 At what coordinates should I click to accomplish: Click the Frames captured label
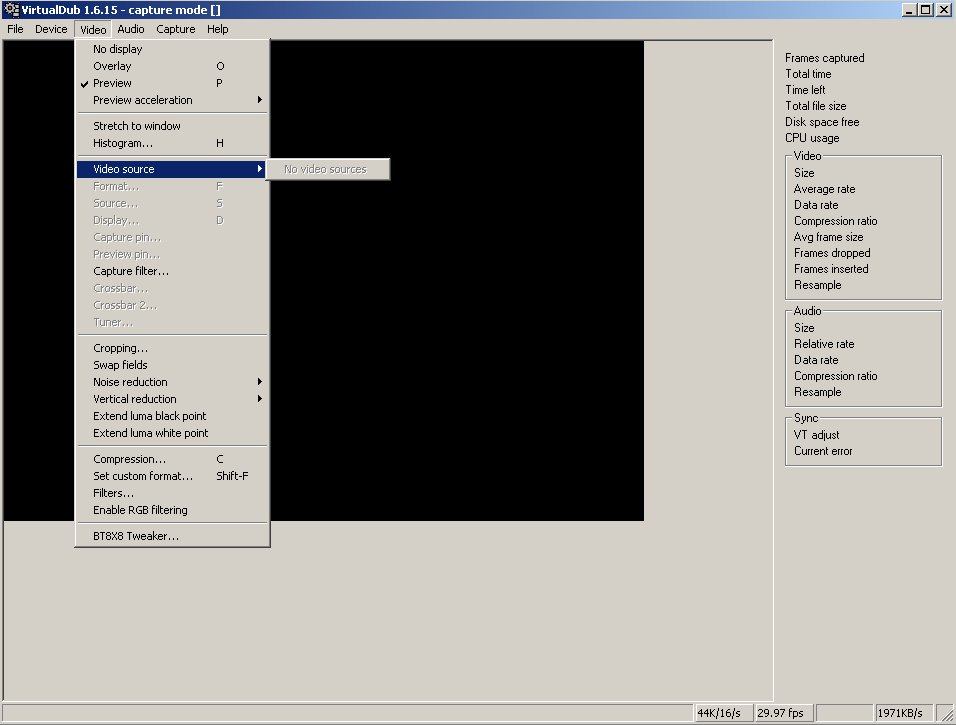pos(824,58)
